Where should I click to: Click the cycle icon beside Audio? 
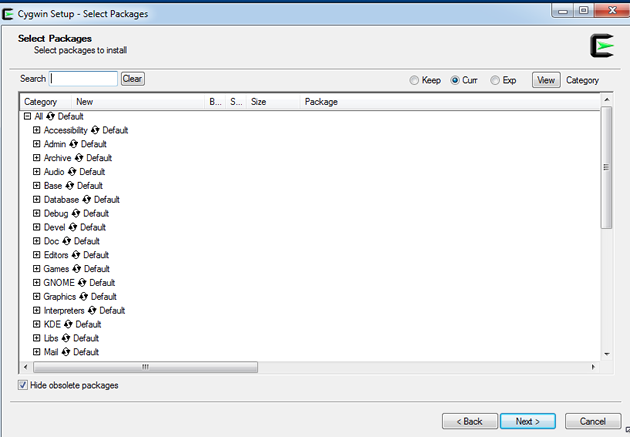(72, 172)
